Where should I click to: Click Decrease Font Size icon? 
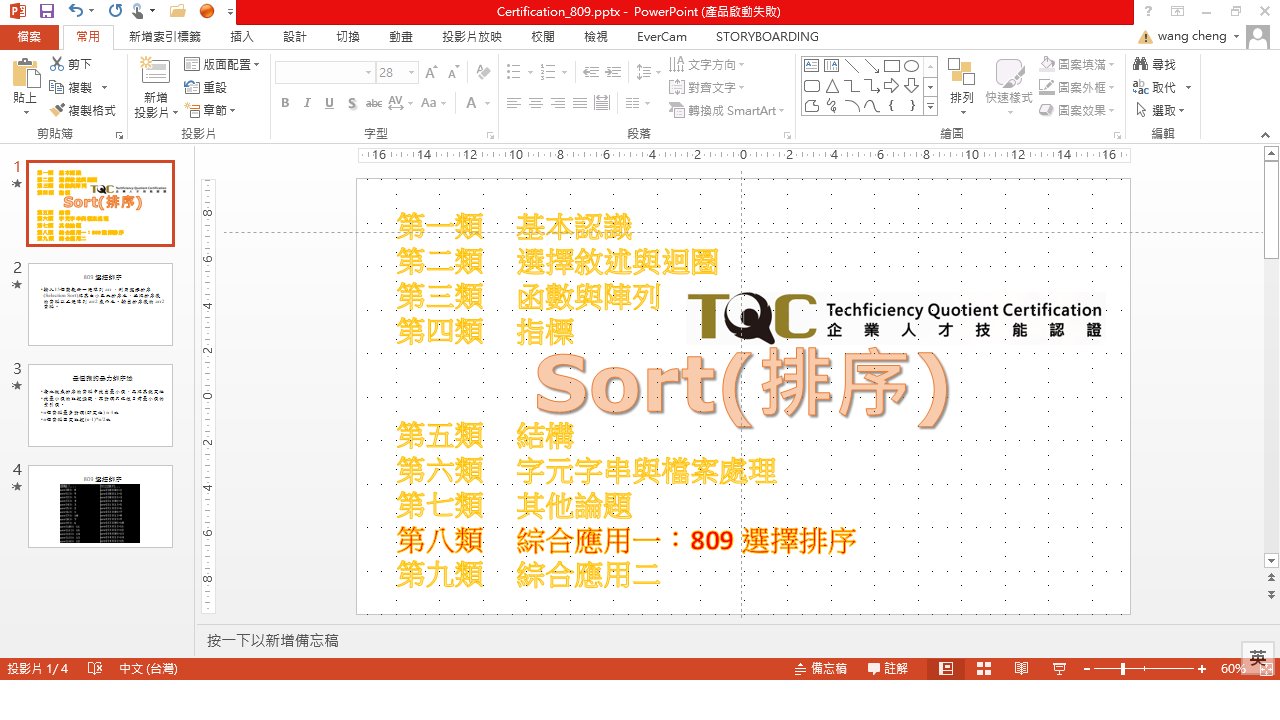(456, 72)
